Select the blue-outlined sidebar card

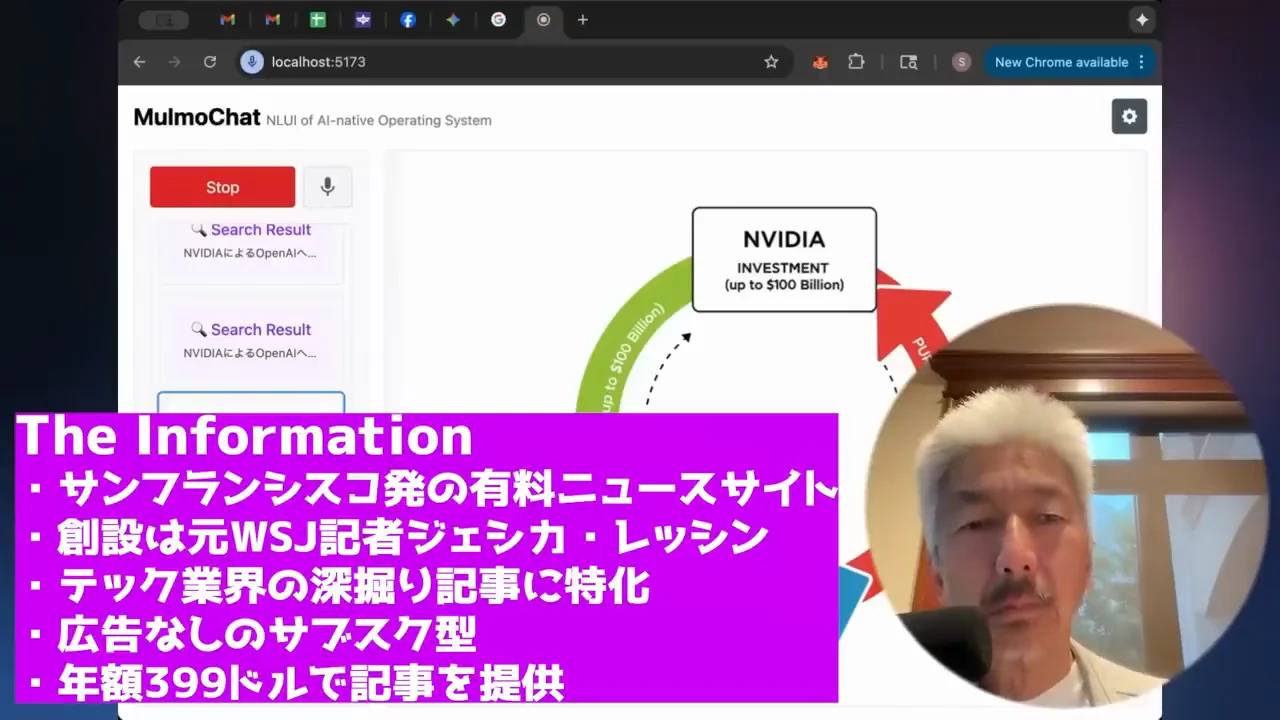coord(251,402)
